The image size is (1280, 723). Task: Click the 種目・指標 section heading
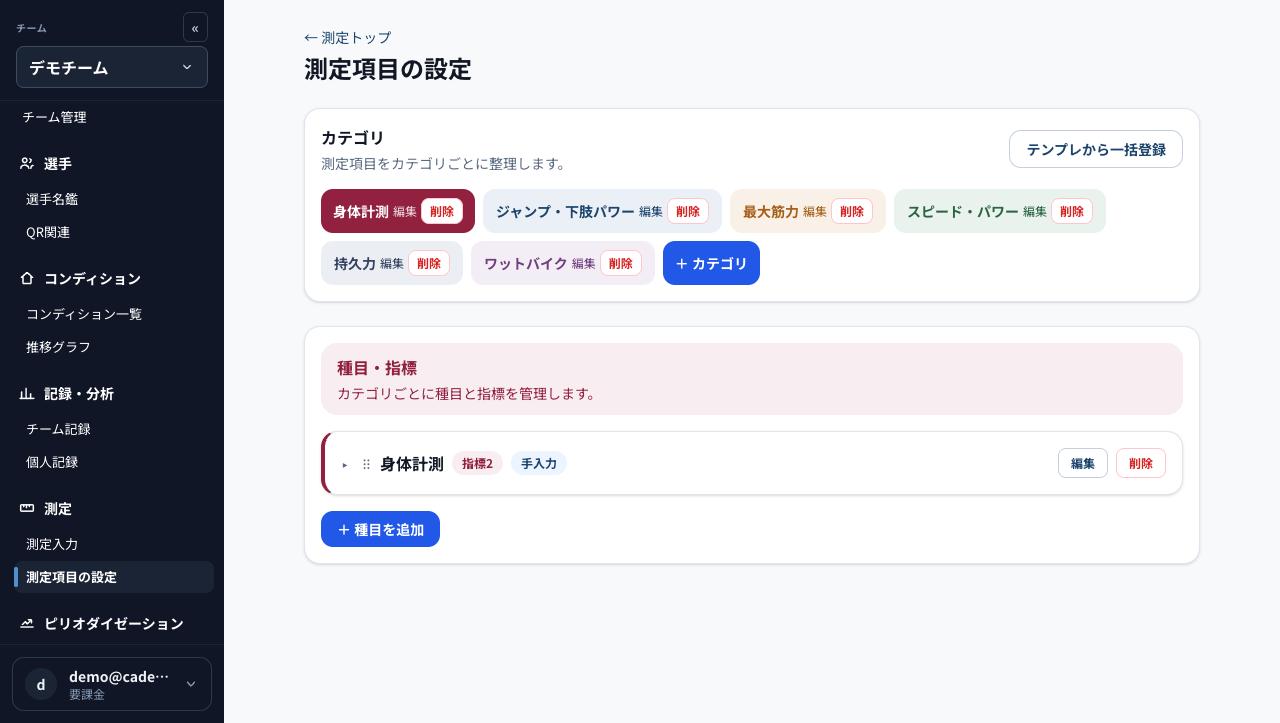click(x=377, y=368)
